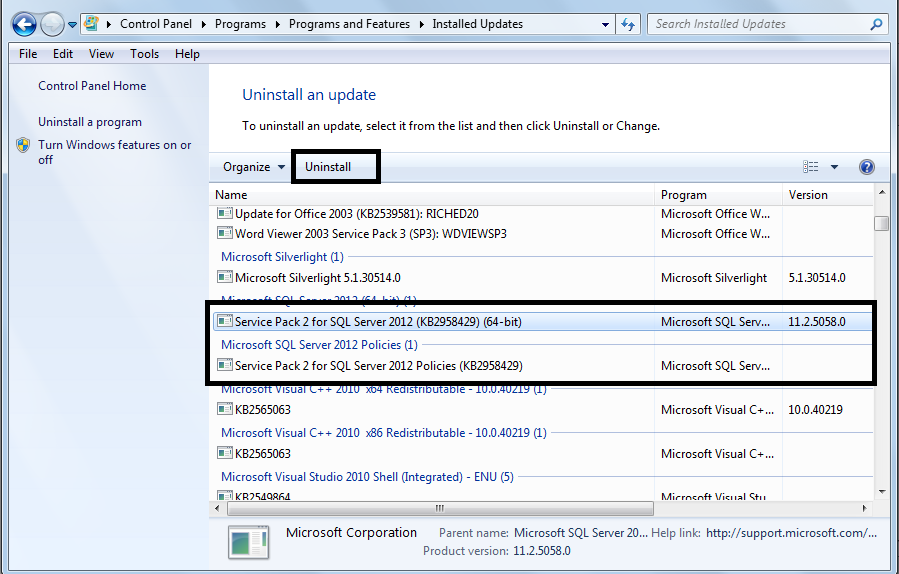Select Service Pack 2 SQL Server 2012 Policies row

[543, 366]
